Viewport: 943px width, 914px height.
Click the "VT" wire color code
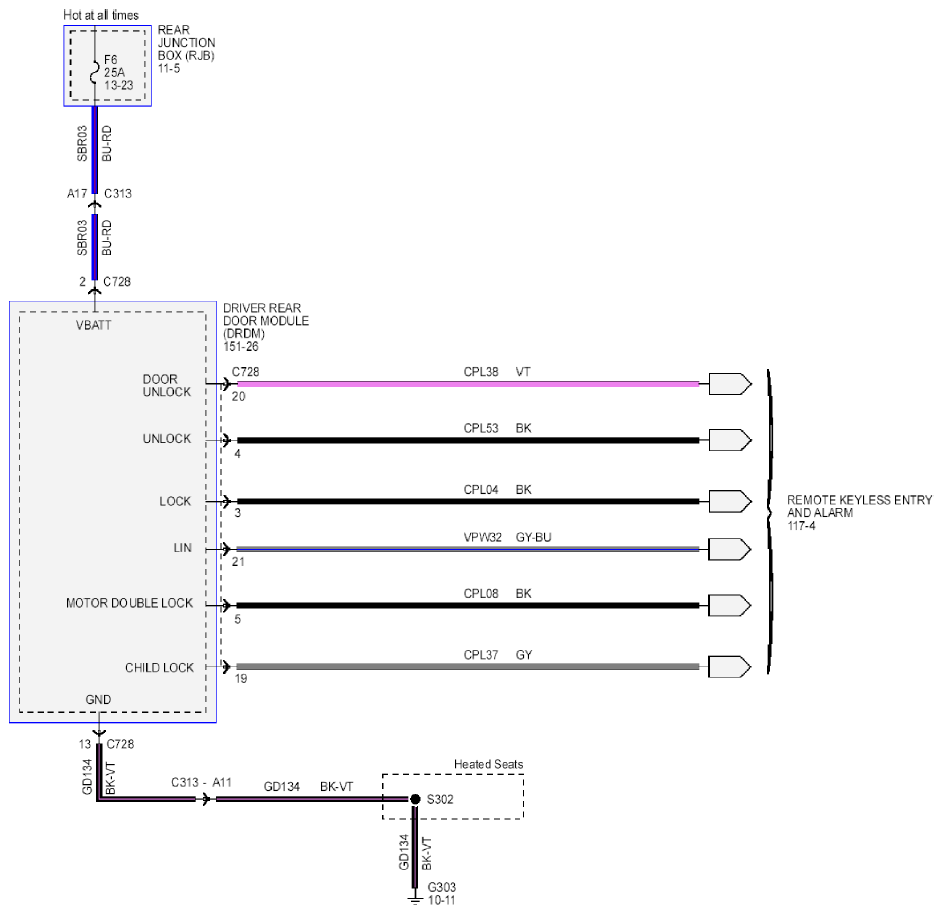[523, 372]
